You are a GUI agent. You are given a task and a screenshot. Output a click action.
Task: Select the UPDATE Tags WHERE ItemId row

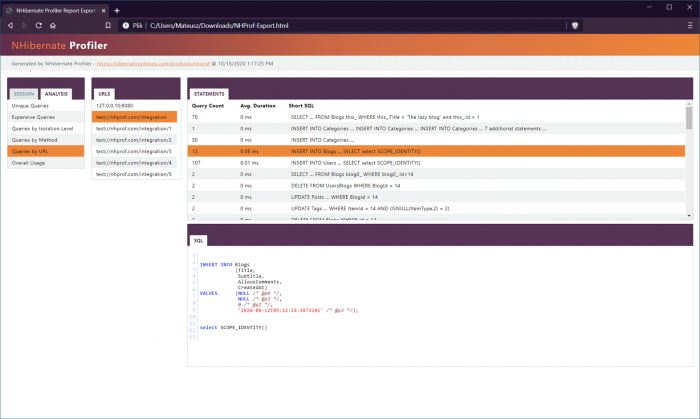click(436, 208)
